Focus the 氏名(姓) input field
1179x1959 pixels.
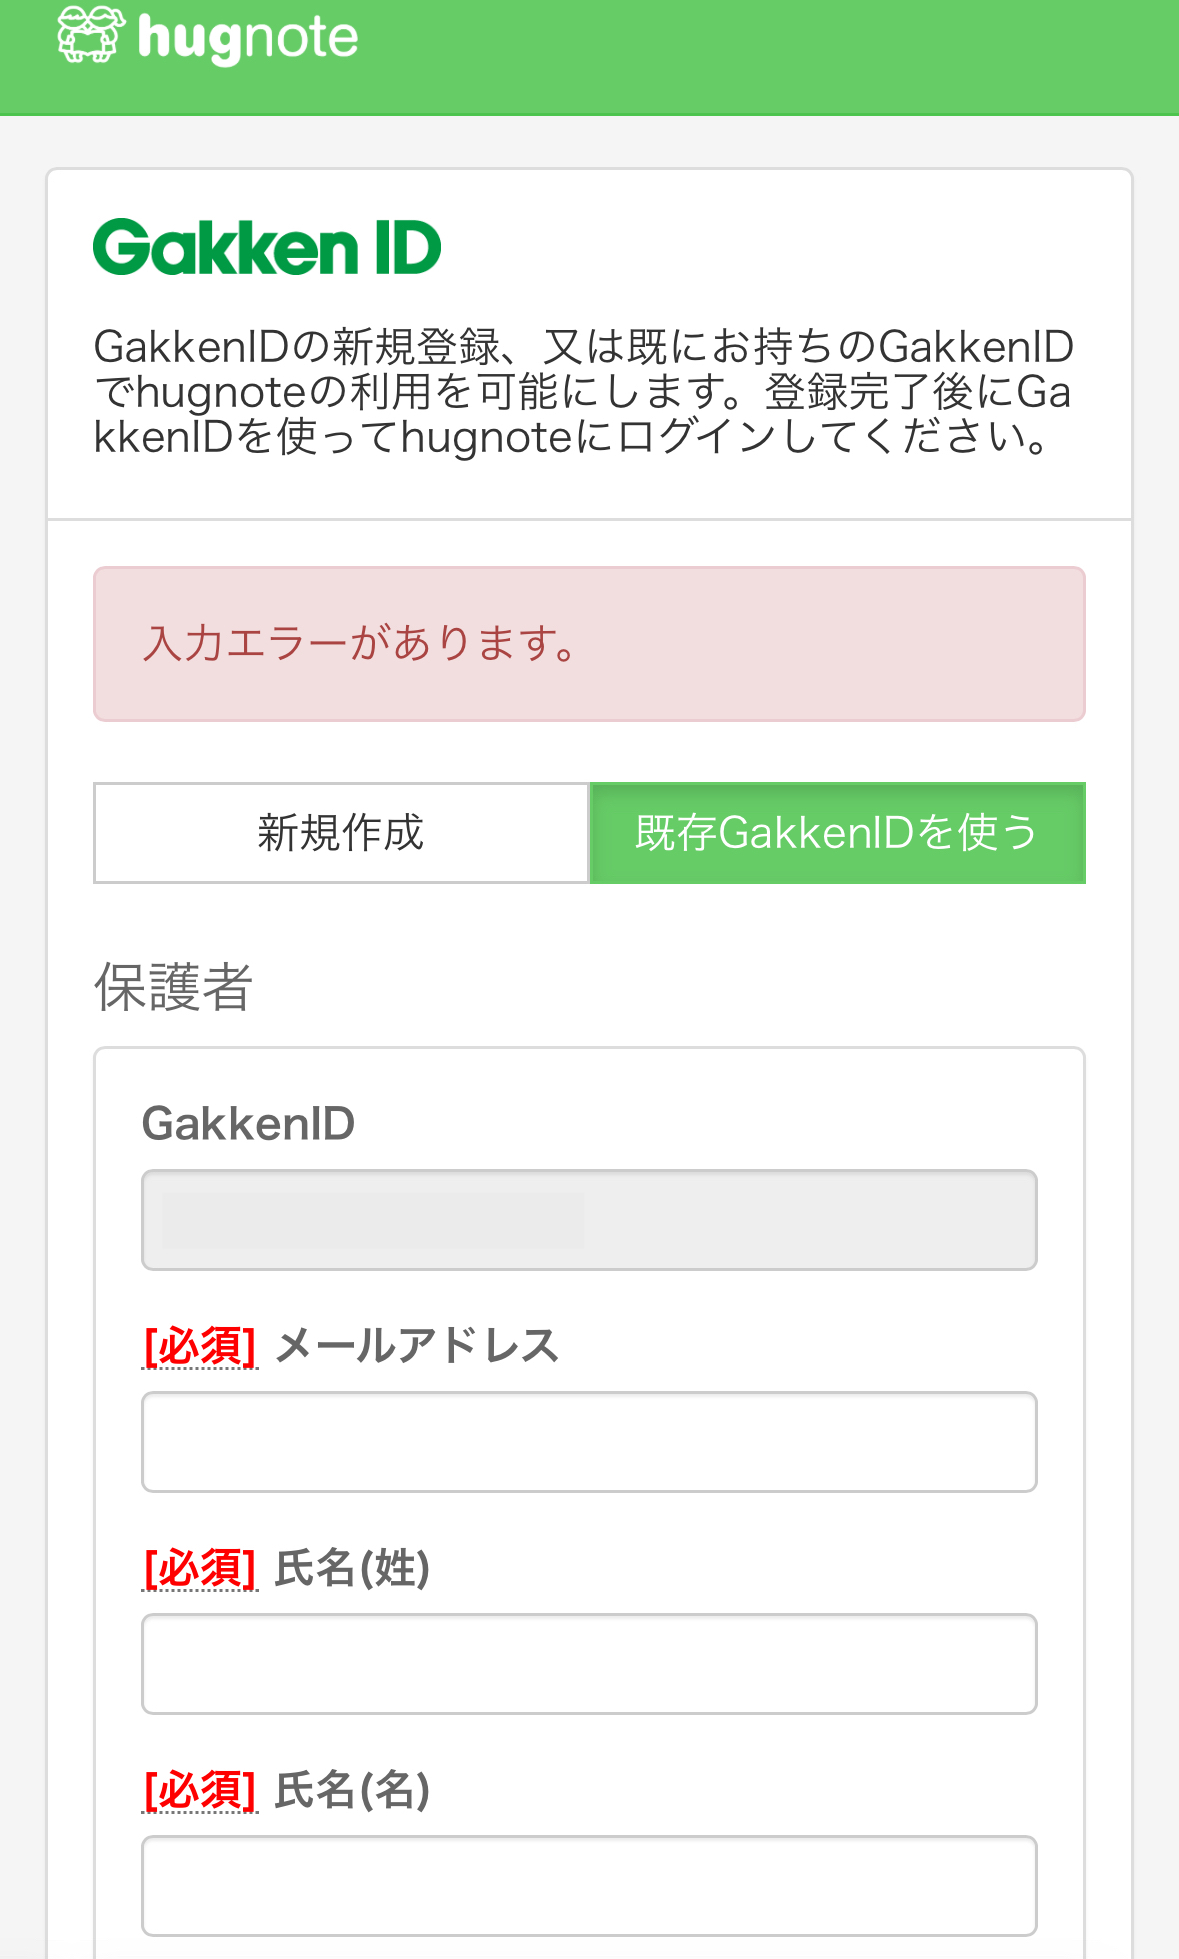tap(589, 1664)
